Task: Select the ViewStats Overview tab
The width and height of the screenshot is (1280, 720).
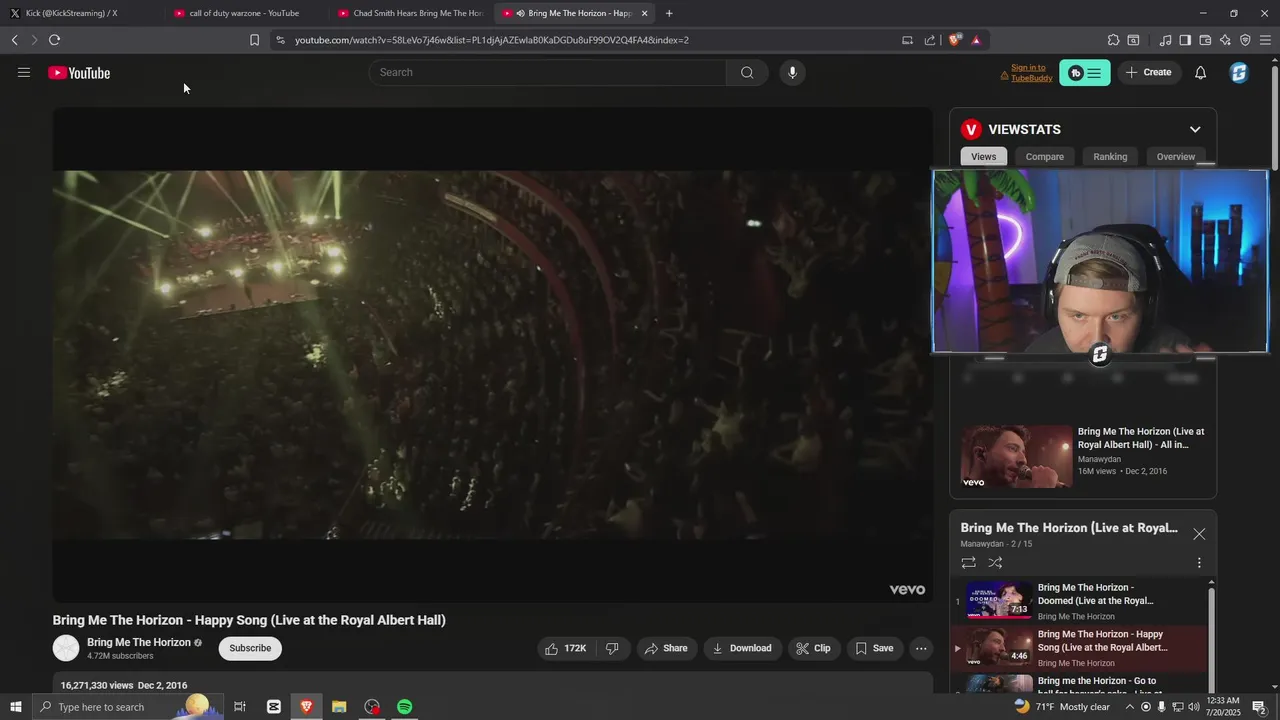Action: tap(1176, 157)
